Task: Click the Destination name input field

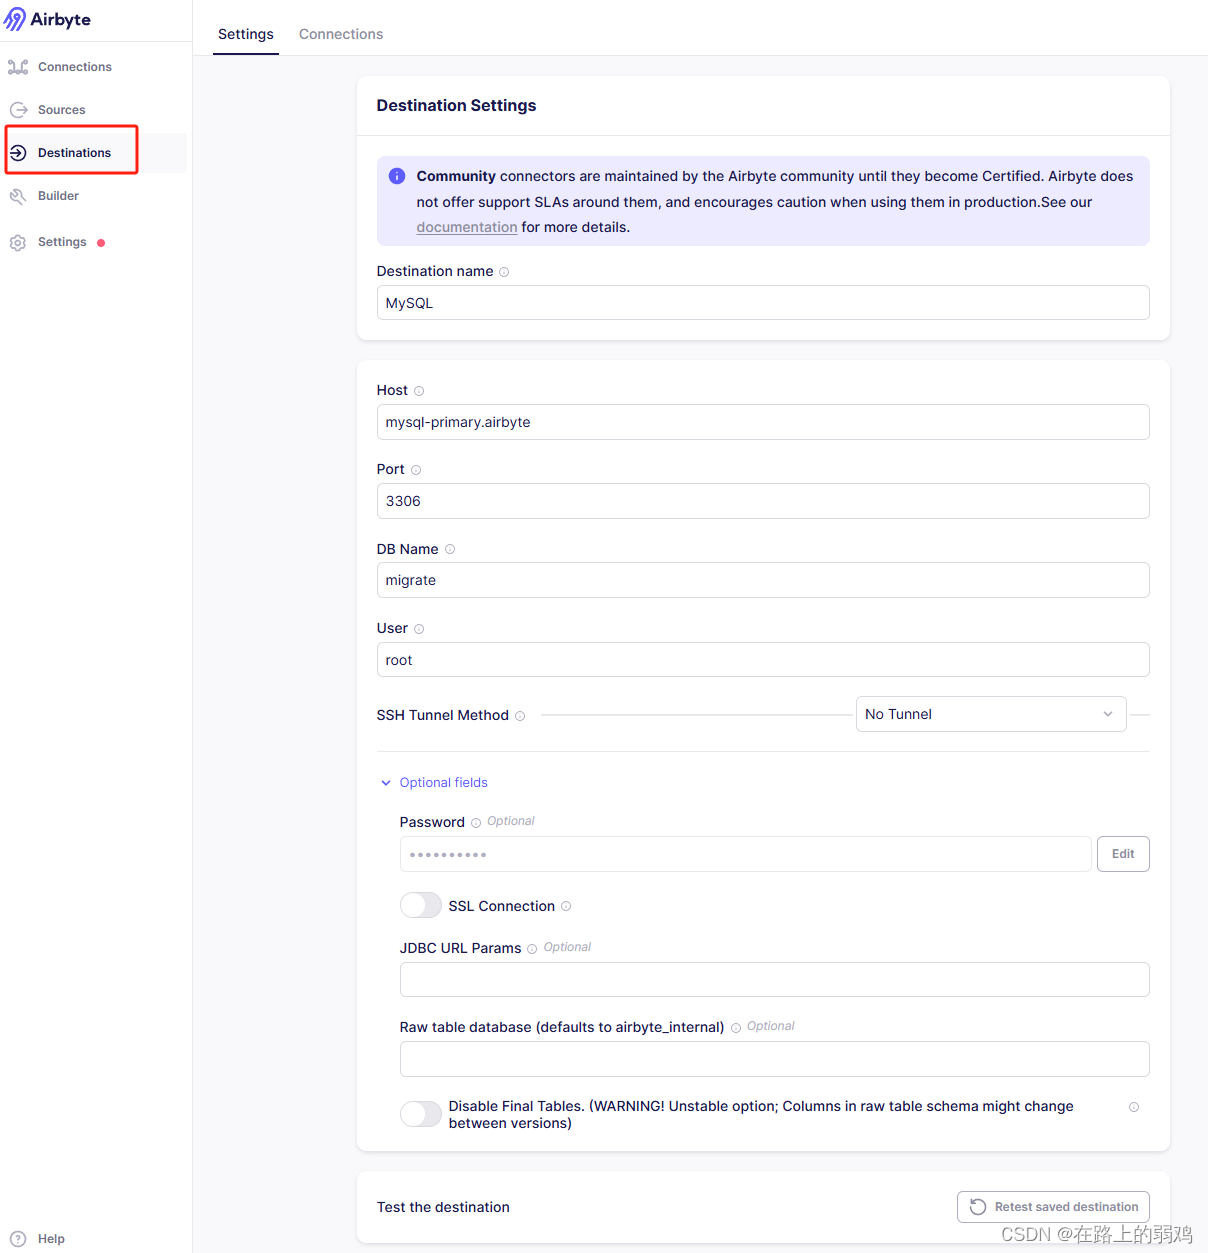Action: [763, 303]
